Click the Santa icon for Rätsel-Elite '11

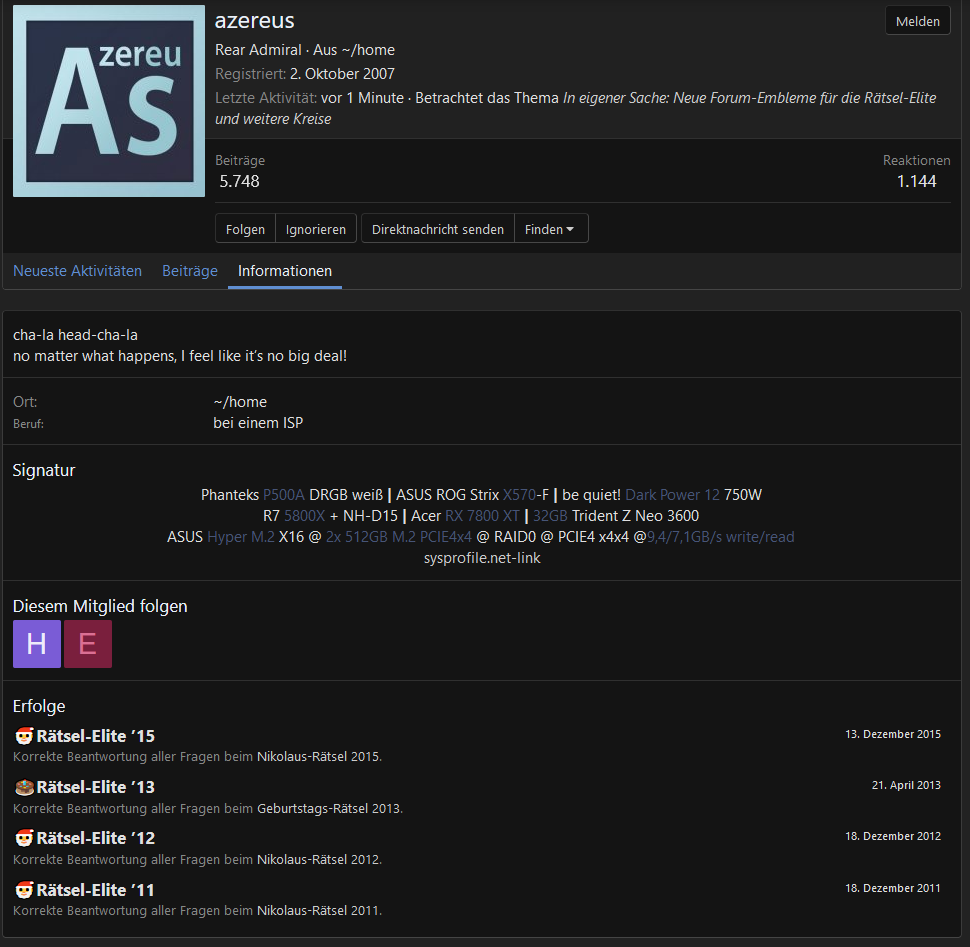tap(24, 890)
